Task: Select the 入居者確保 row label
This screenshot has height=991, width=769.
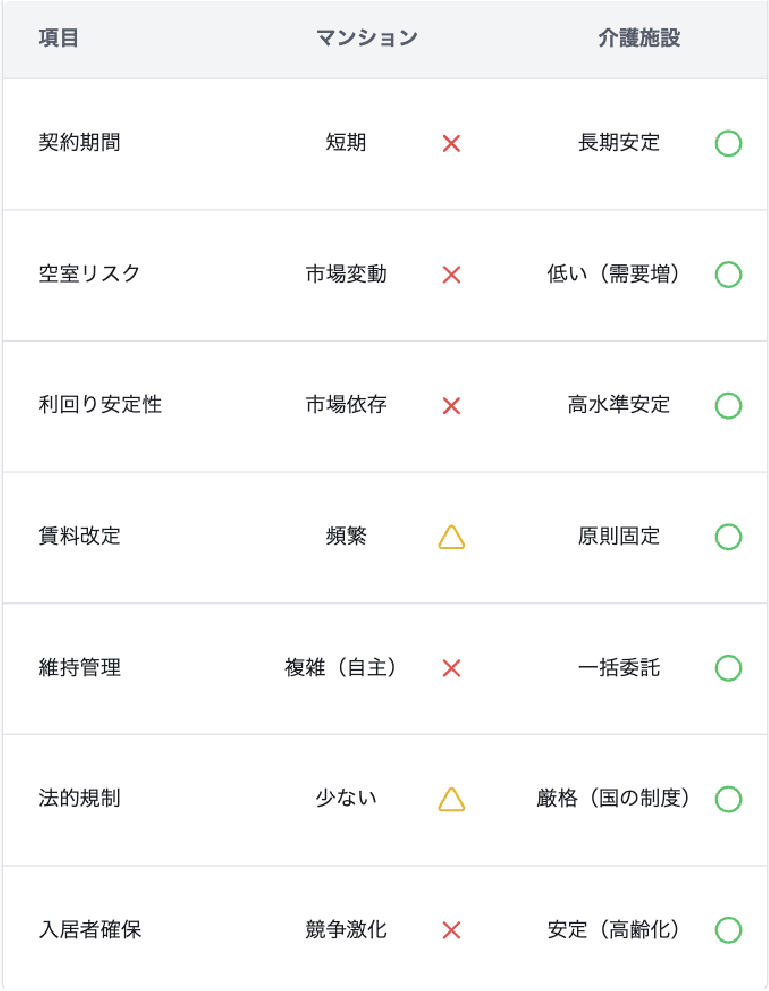Action: tap(89, 930)
